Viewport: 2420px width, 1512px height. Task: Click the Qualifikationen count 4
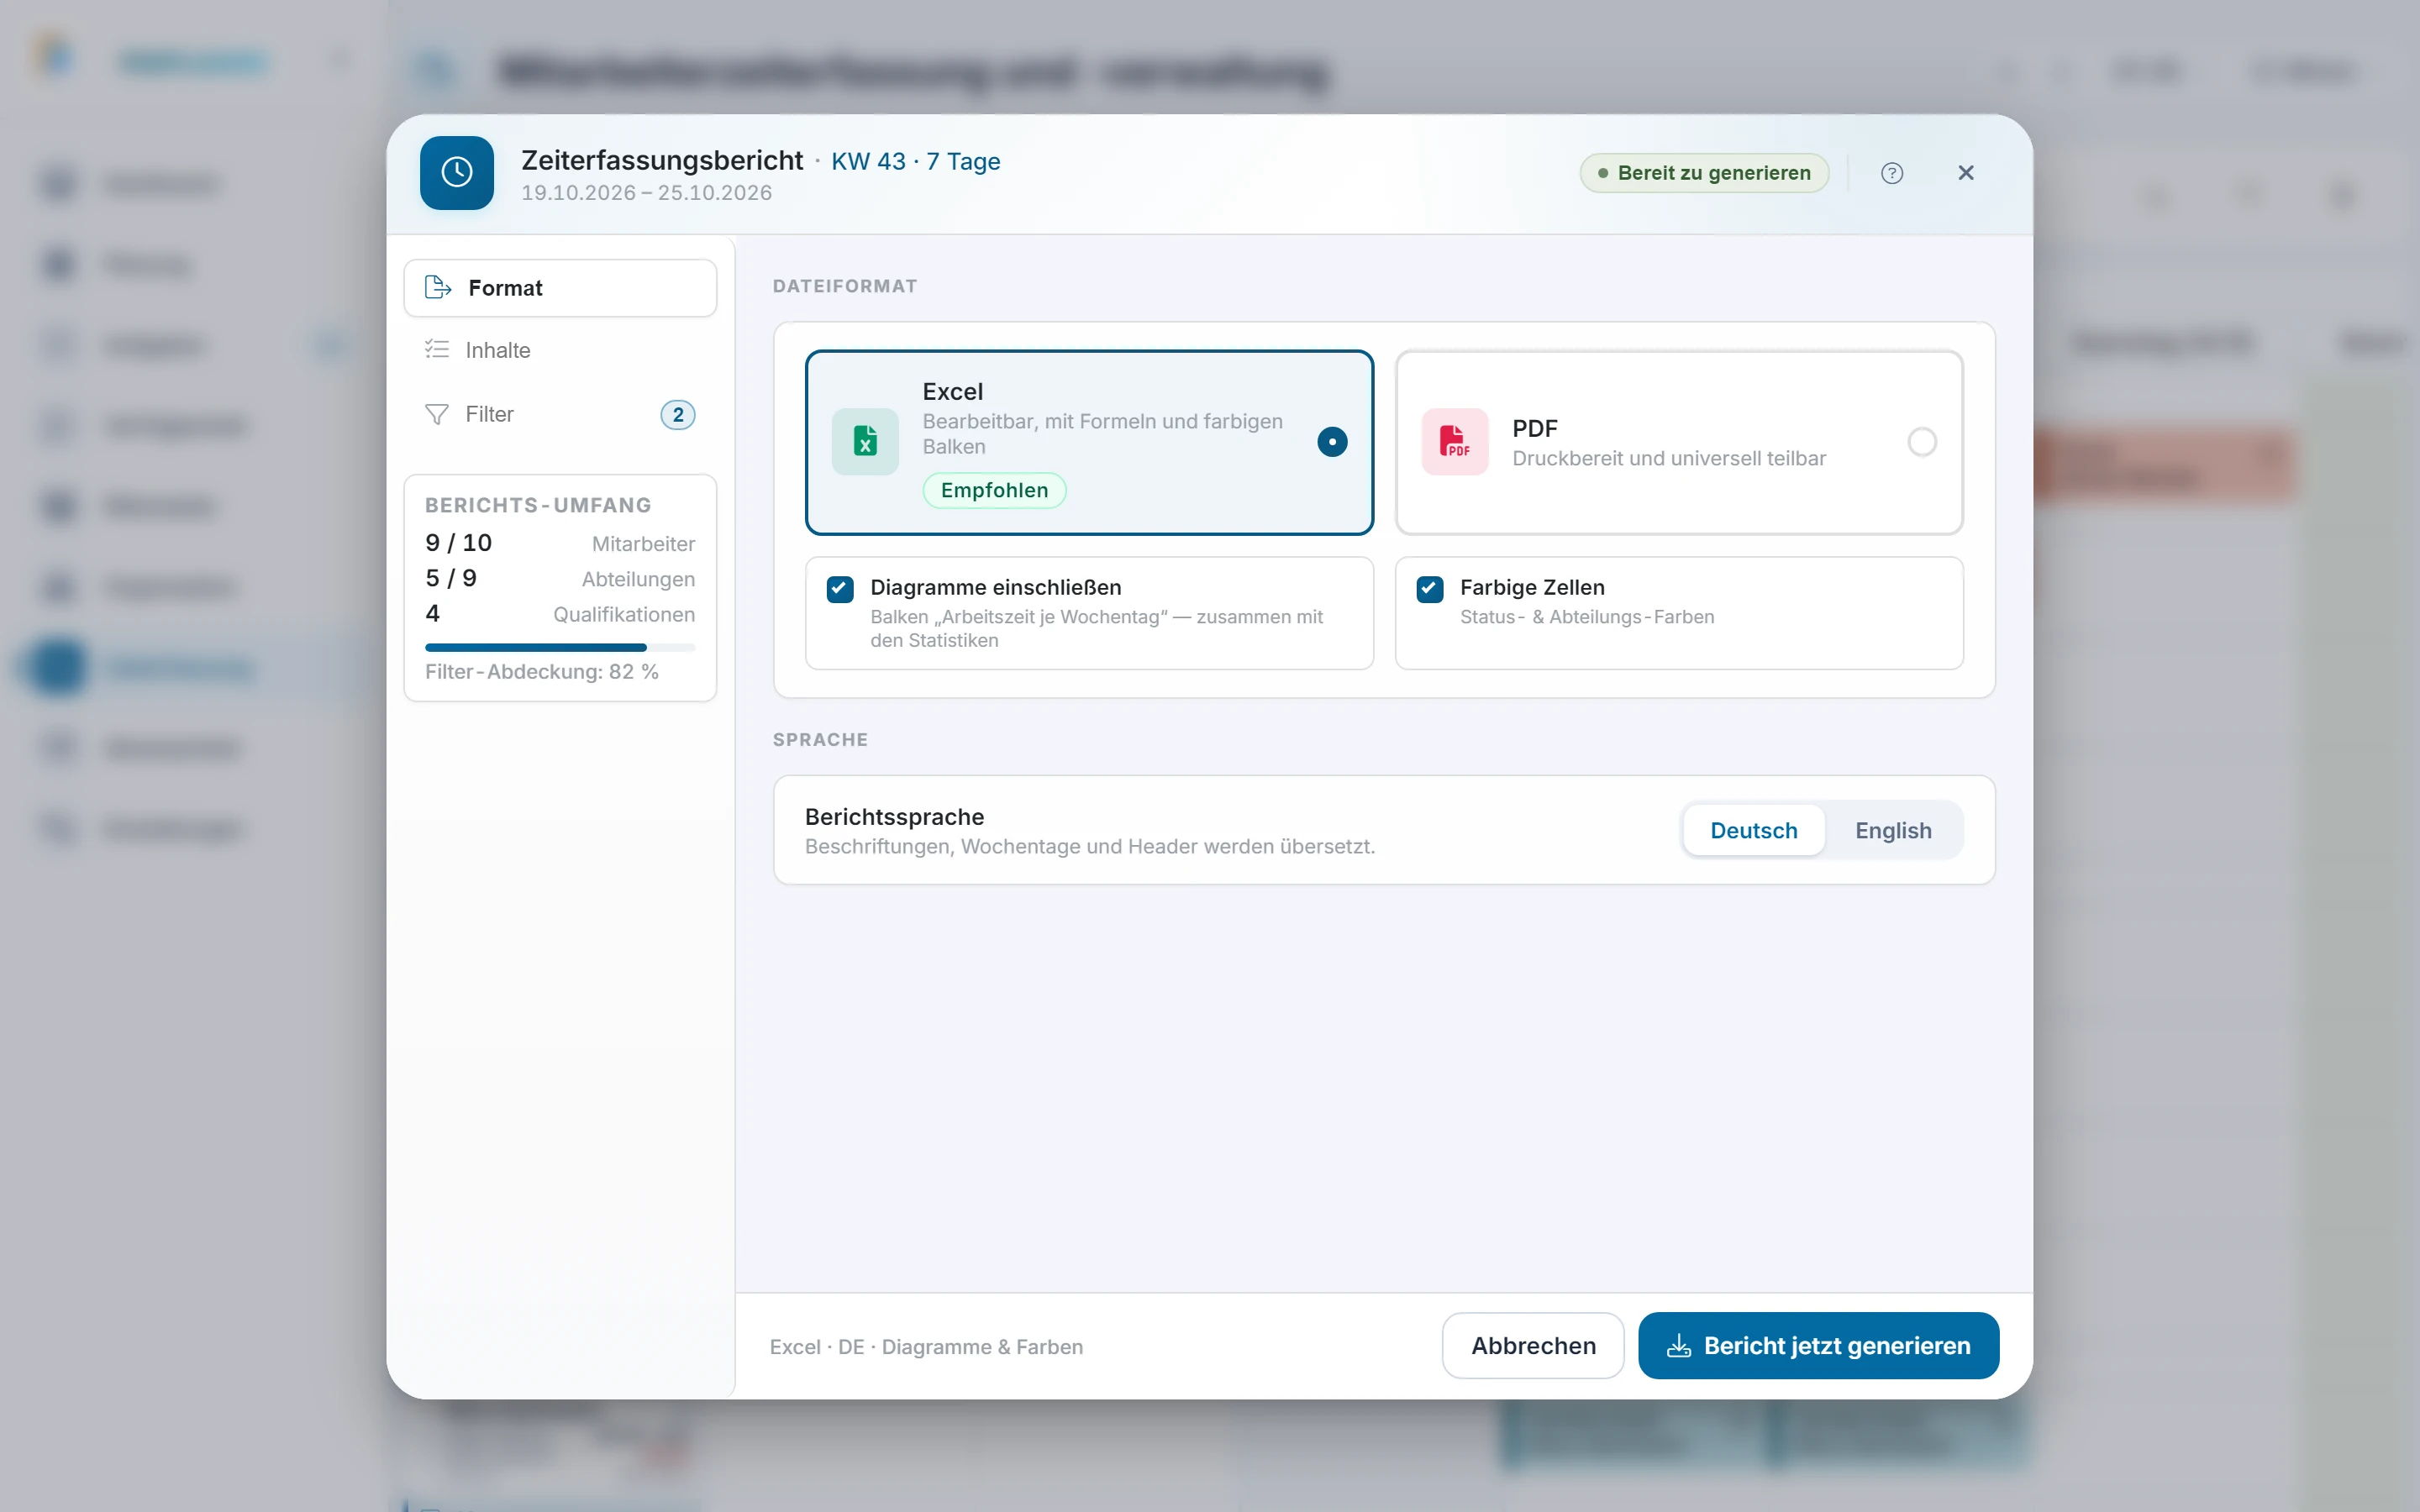point(432,613)
